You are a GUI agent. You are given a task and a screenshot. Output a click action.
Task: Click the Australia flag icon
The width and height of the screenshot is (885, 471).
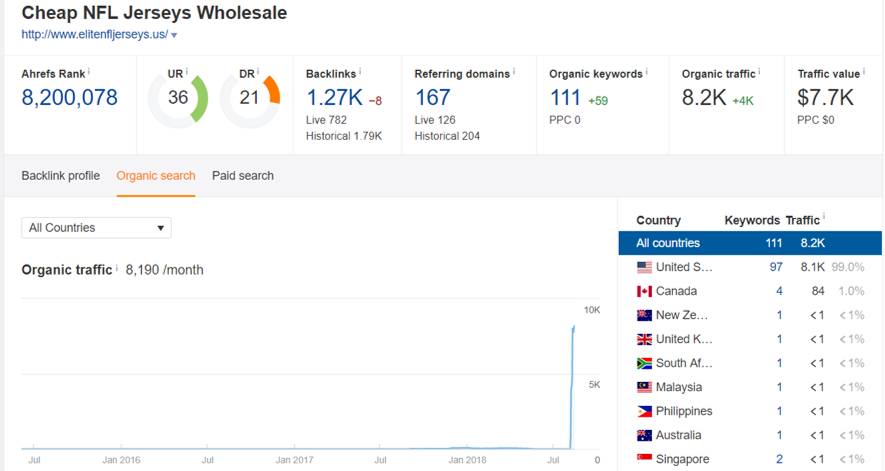(x=644, y=435)
